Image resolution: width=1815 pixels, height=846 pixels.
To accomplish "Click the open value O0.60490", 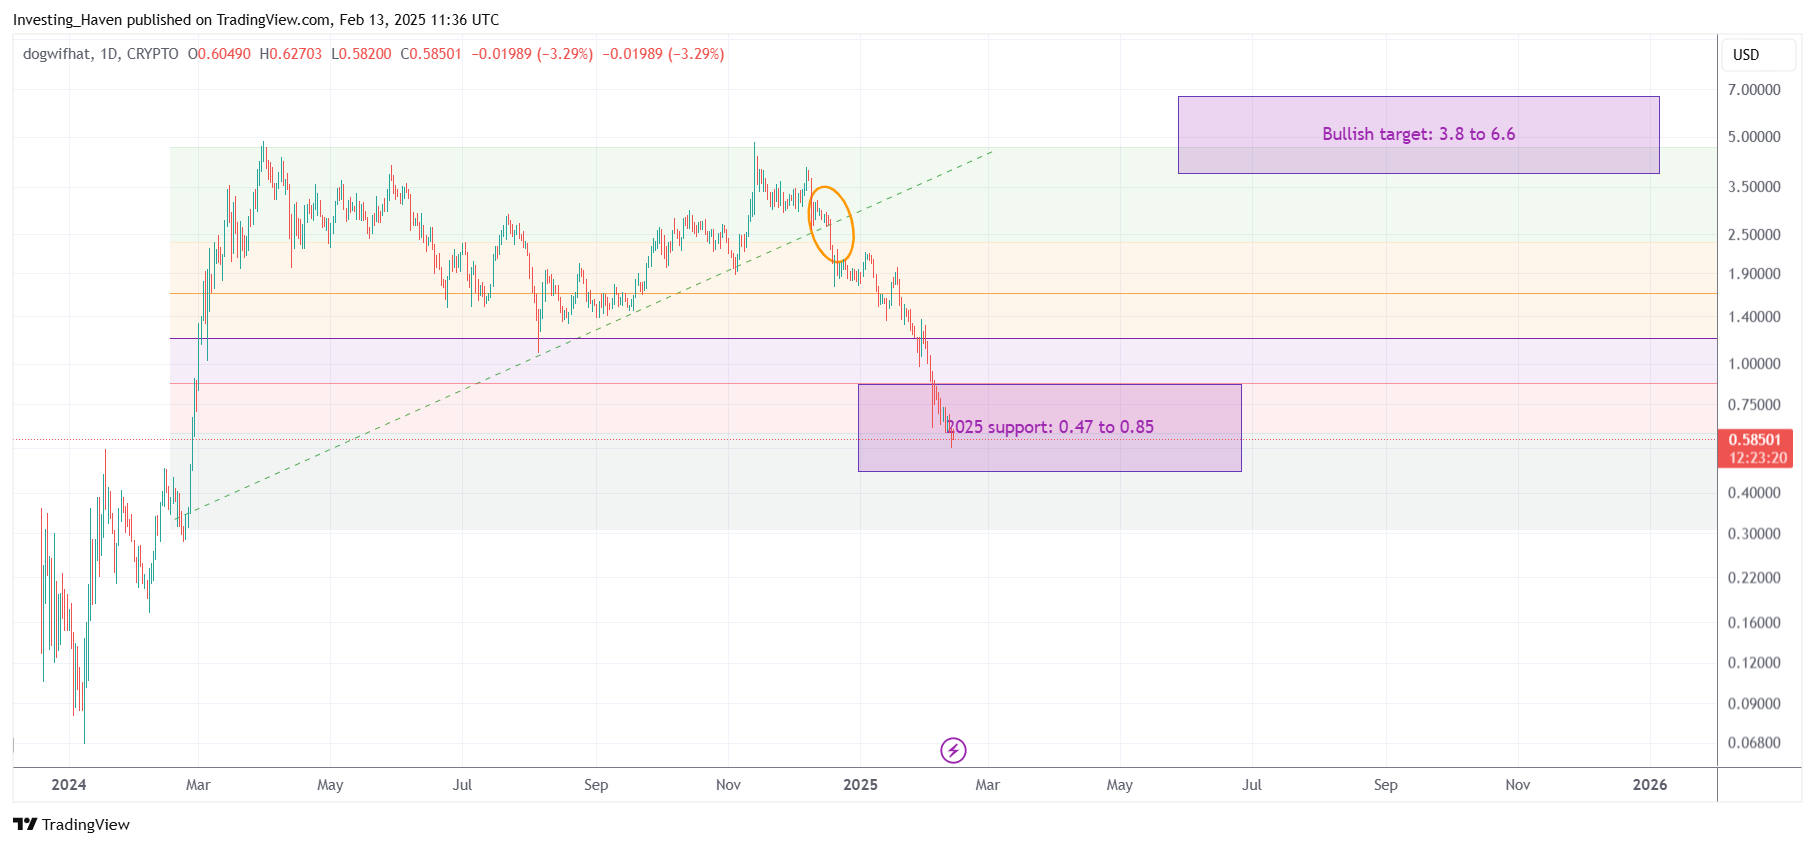I will click(219, 54).
